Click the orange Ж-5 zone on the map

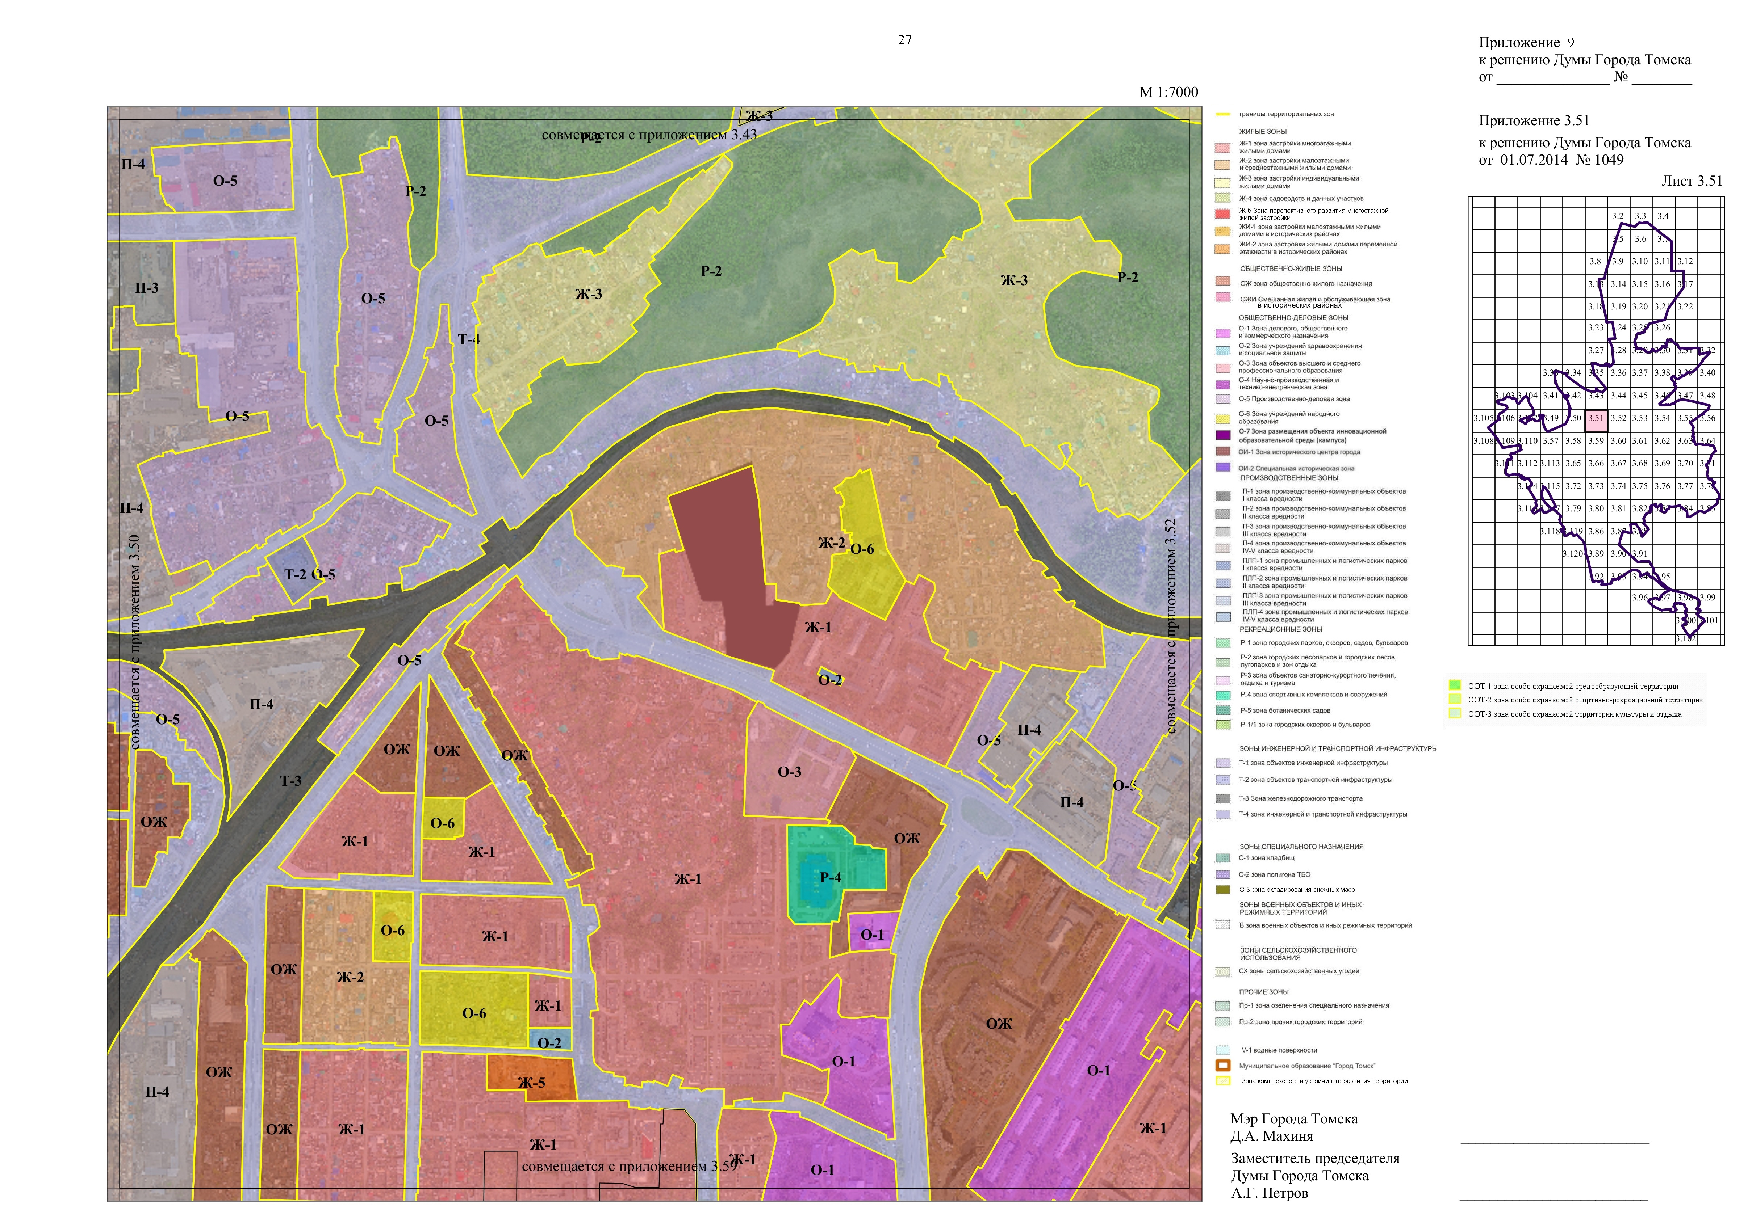point(531,1082)
